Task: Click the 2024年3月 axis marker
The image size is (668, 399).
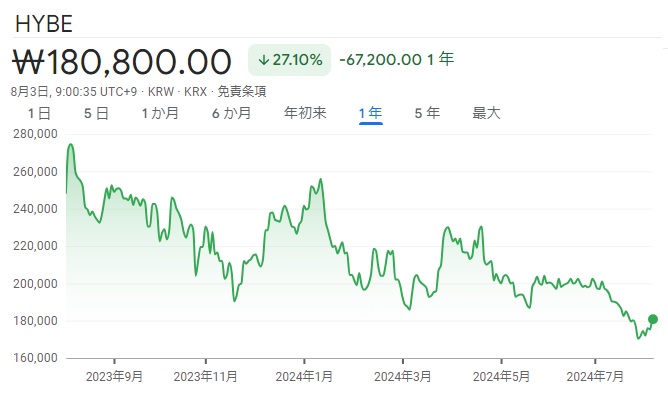Action: [x=403, y=376]
